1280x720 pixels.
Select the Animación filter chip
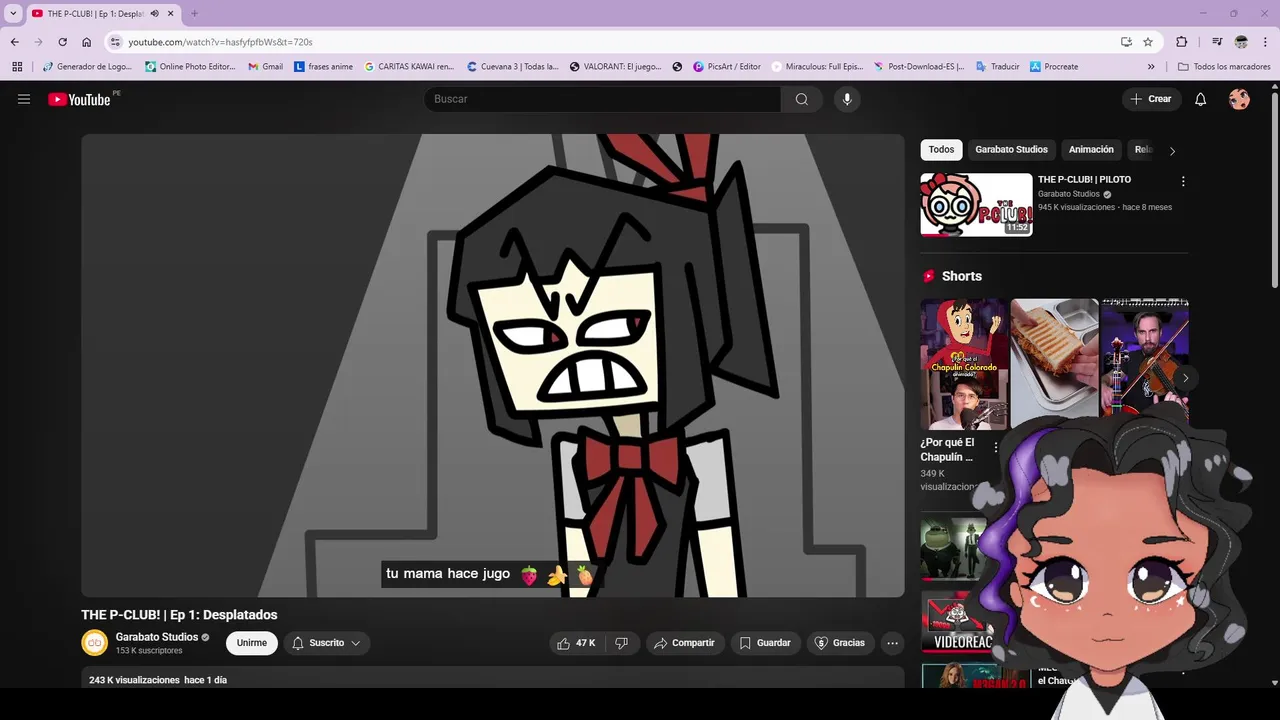click(x=1091, y=150)
